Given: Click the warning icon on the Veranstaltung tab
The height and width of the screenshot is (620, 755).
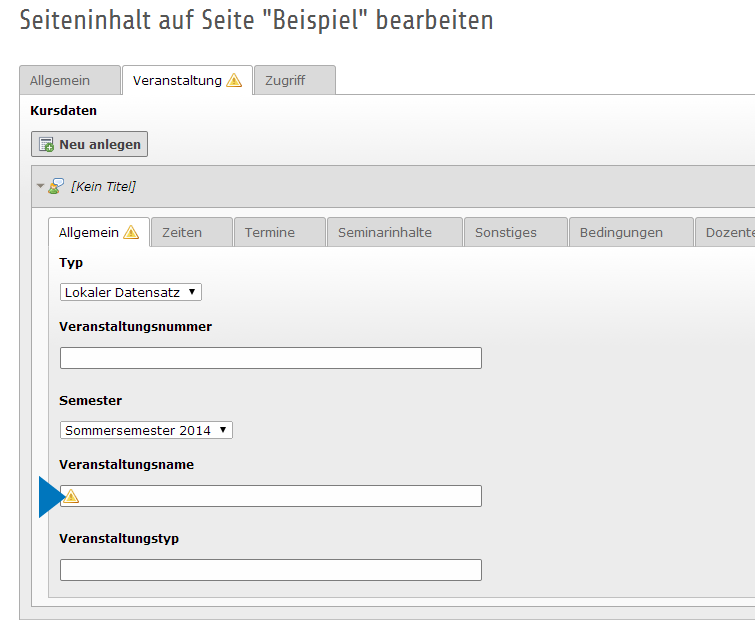Looking at the screenshot, I should (x=234, y=81).
